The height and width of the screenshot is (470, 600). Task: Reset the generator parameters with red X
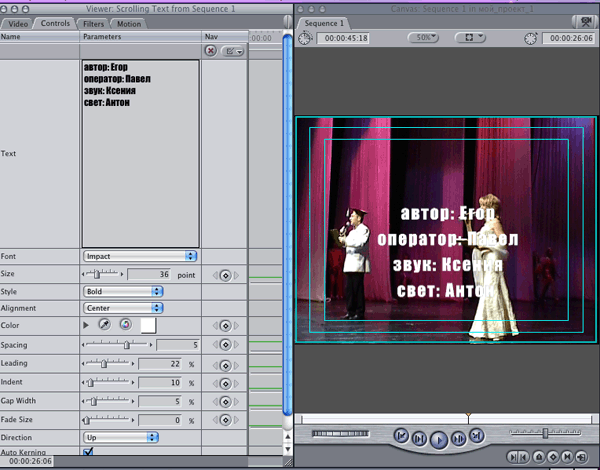click(x=210, y=51)
